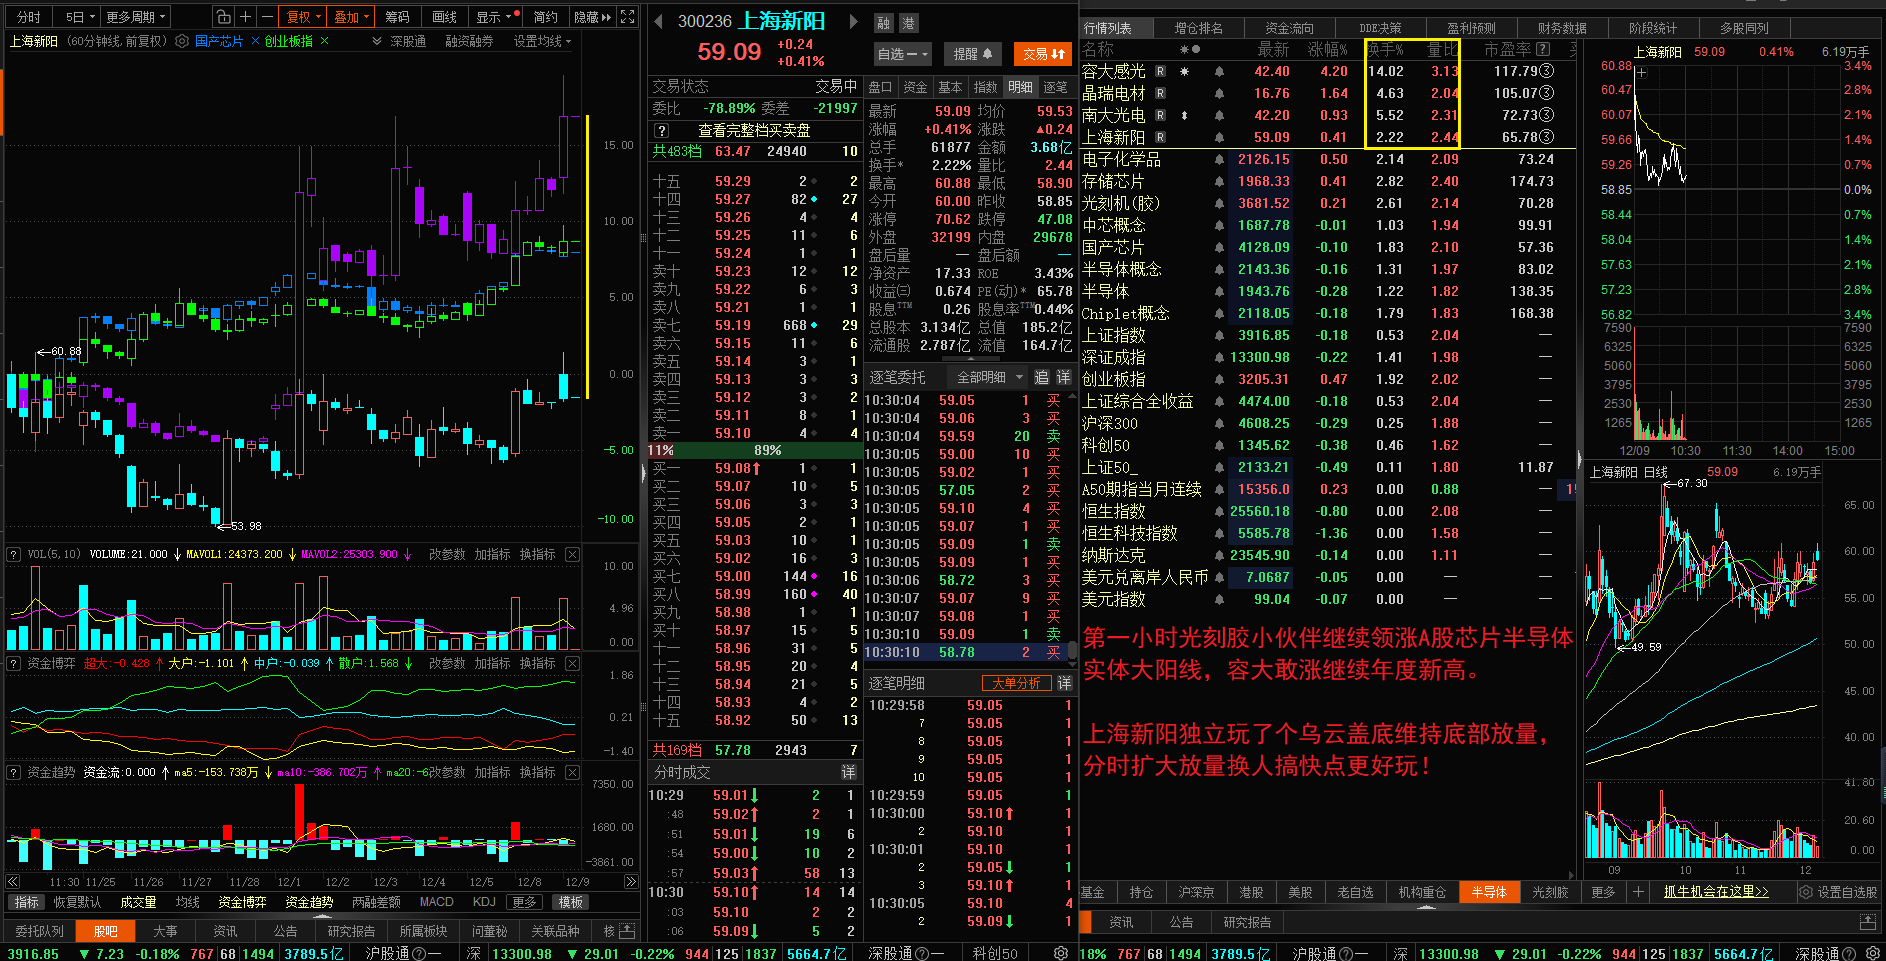Toggle KDJ indicator
The image size is (1886, 961).
(484, 902)
